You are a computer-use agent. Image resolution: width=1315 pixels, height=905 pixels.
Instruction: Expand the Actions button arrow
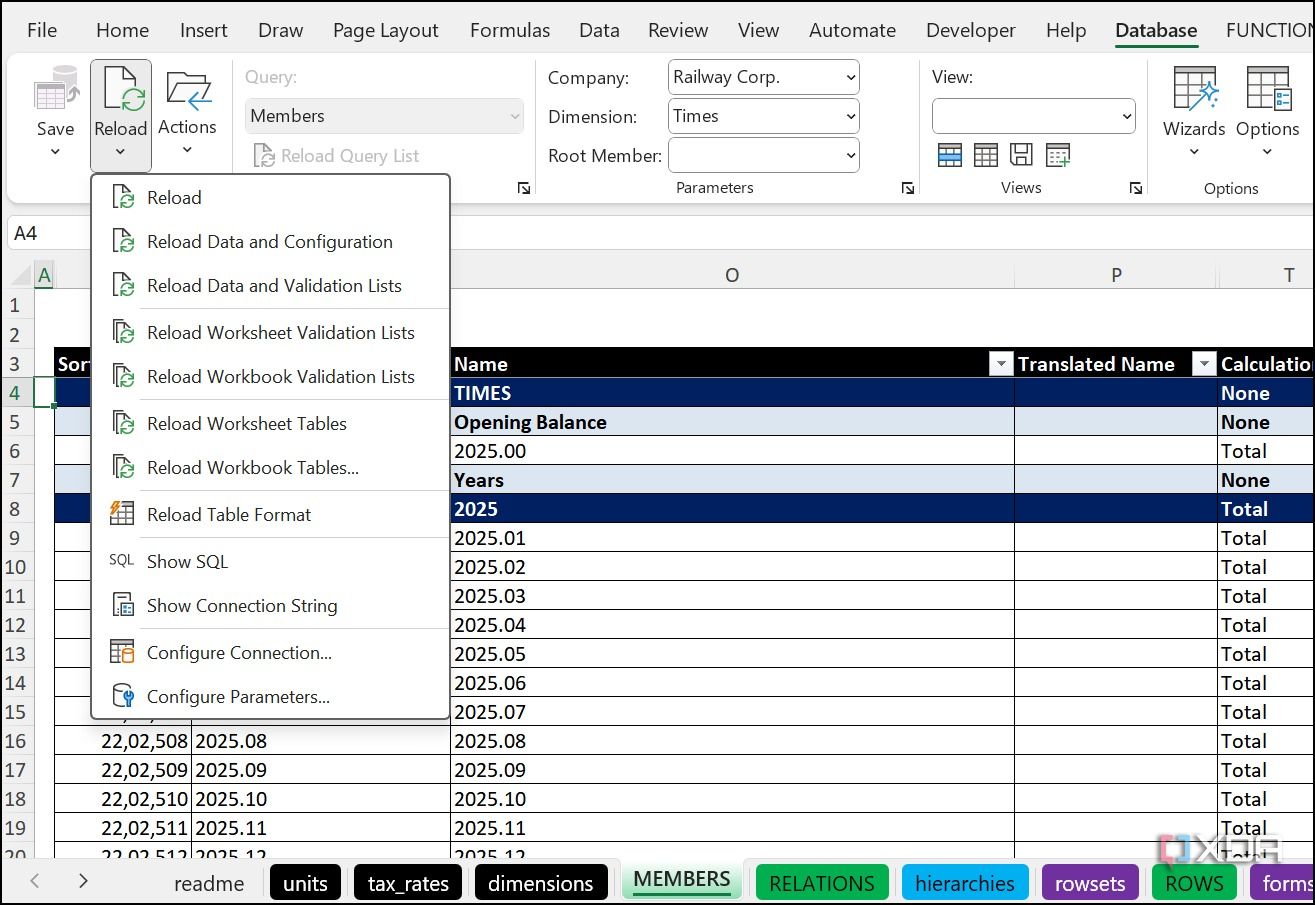(x=187, y=151)
